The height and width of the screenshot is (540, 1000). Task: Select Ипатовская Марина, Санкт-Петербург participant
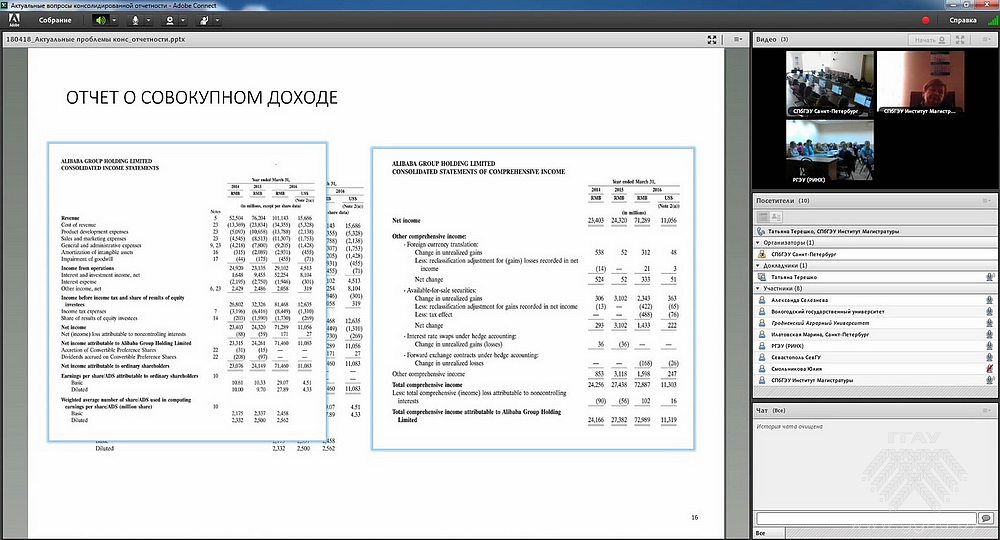click(875, 335)
